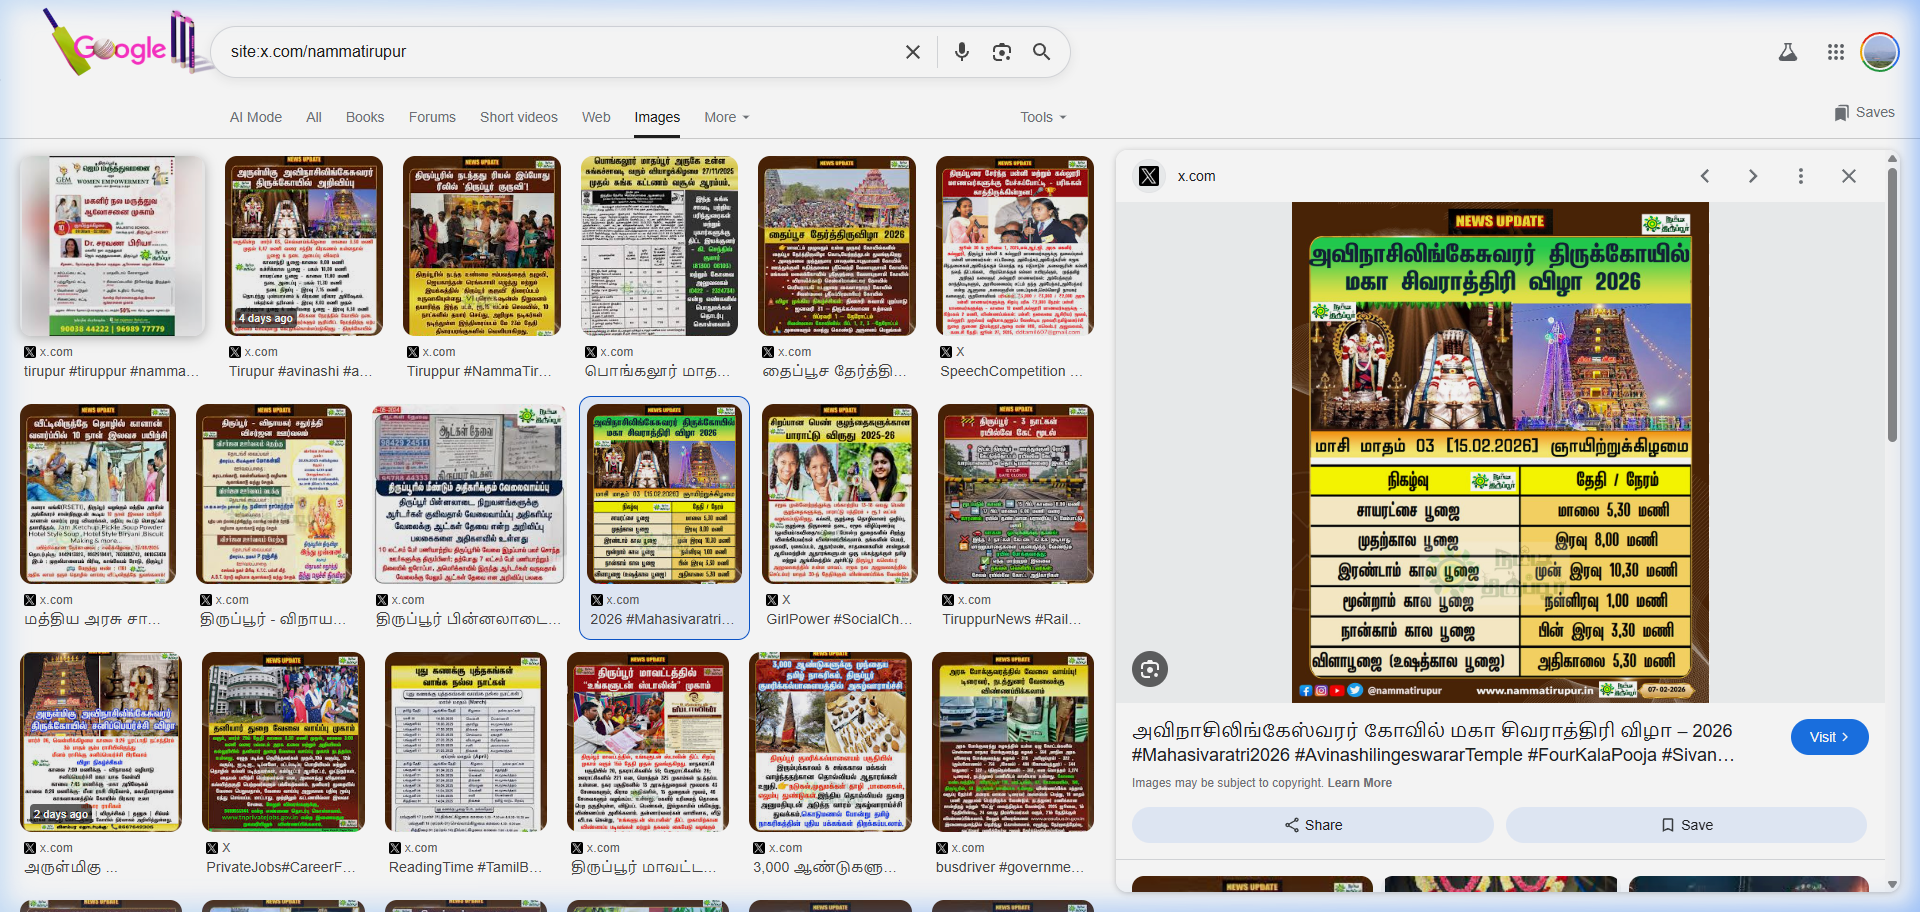Start voice search with microphone icon
The width and height of the screenshot is (1920, 912).
pyautogui.click(x=961, y=52)
